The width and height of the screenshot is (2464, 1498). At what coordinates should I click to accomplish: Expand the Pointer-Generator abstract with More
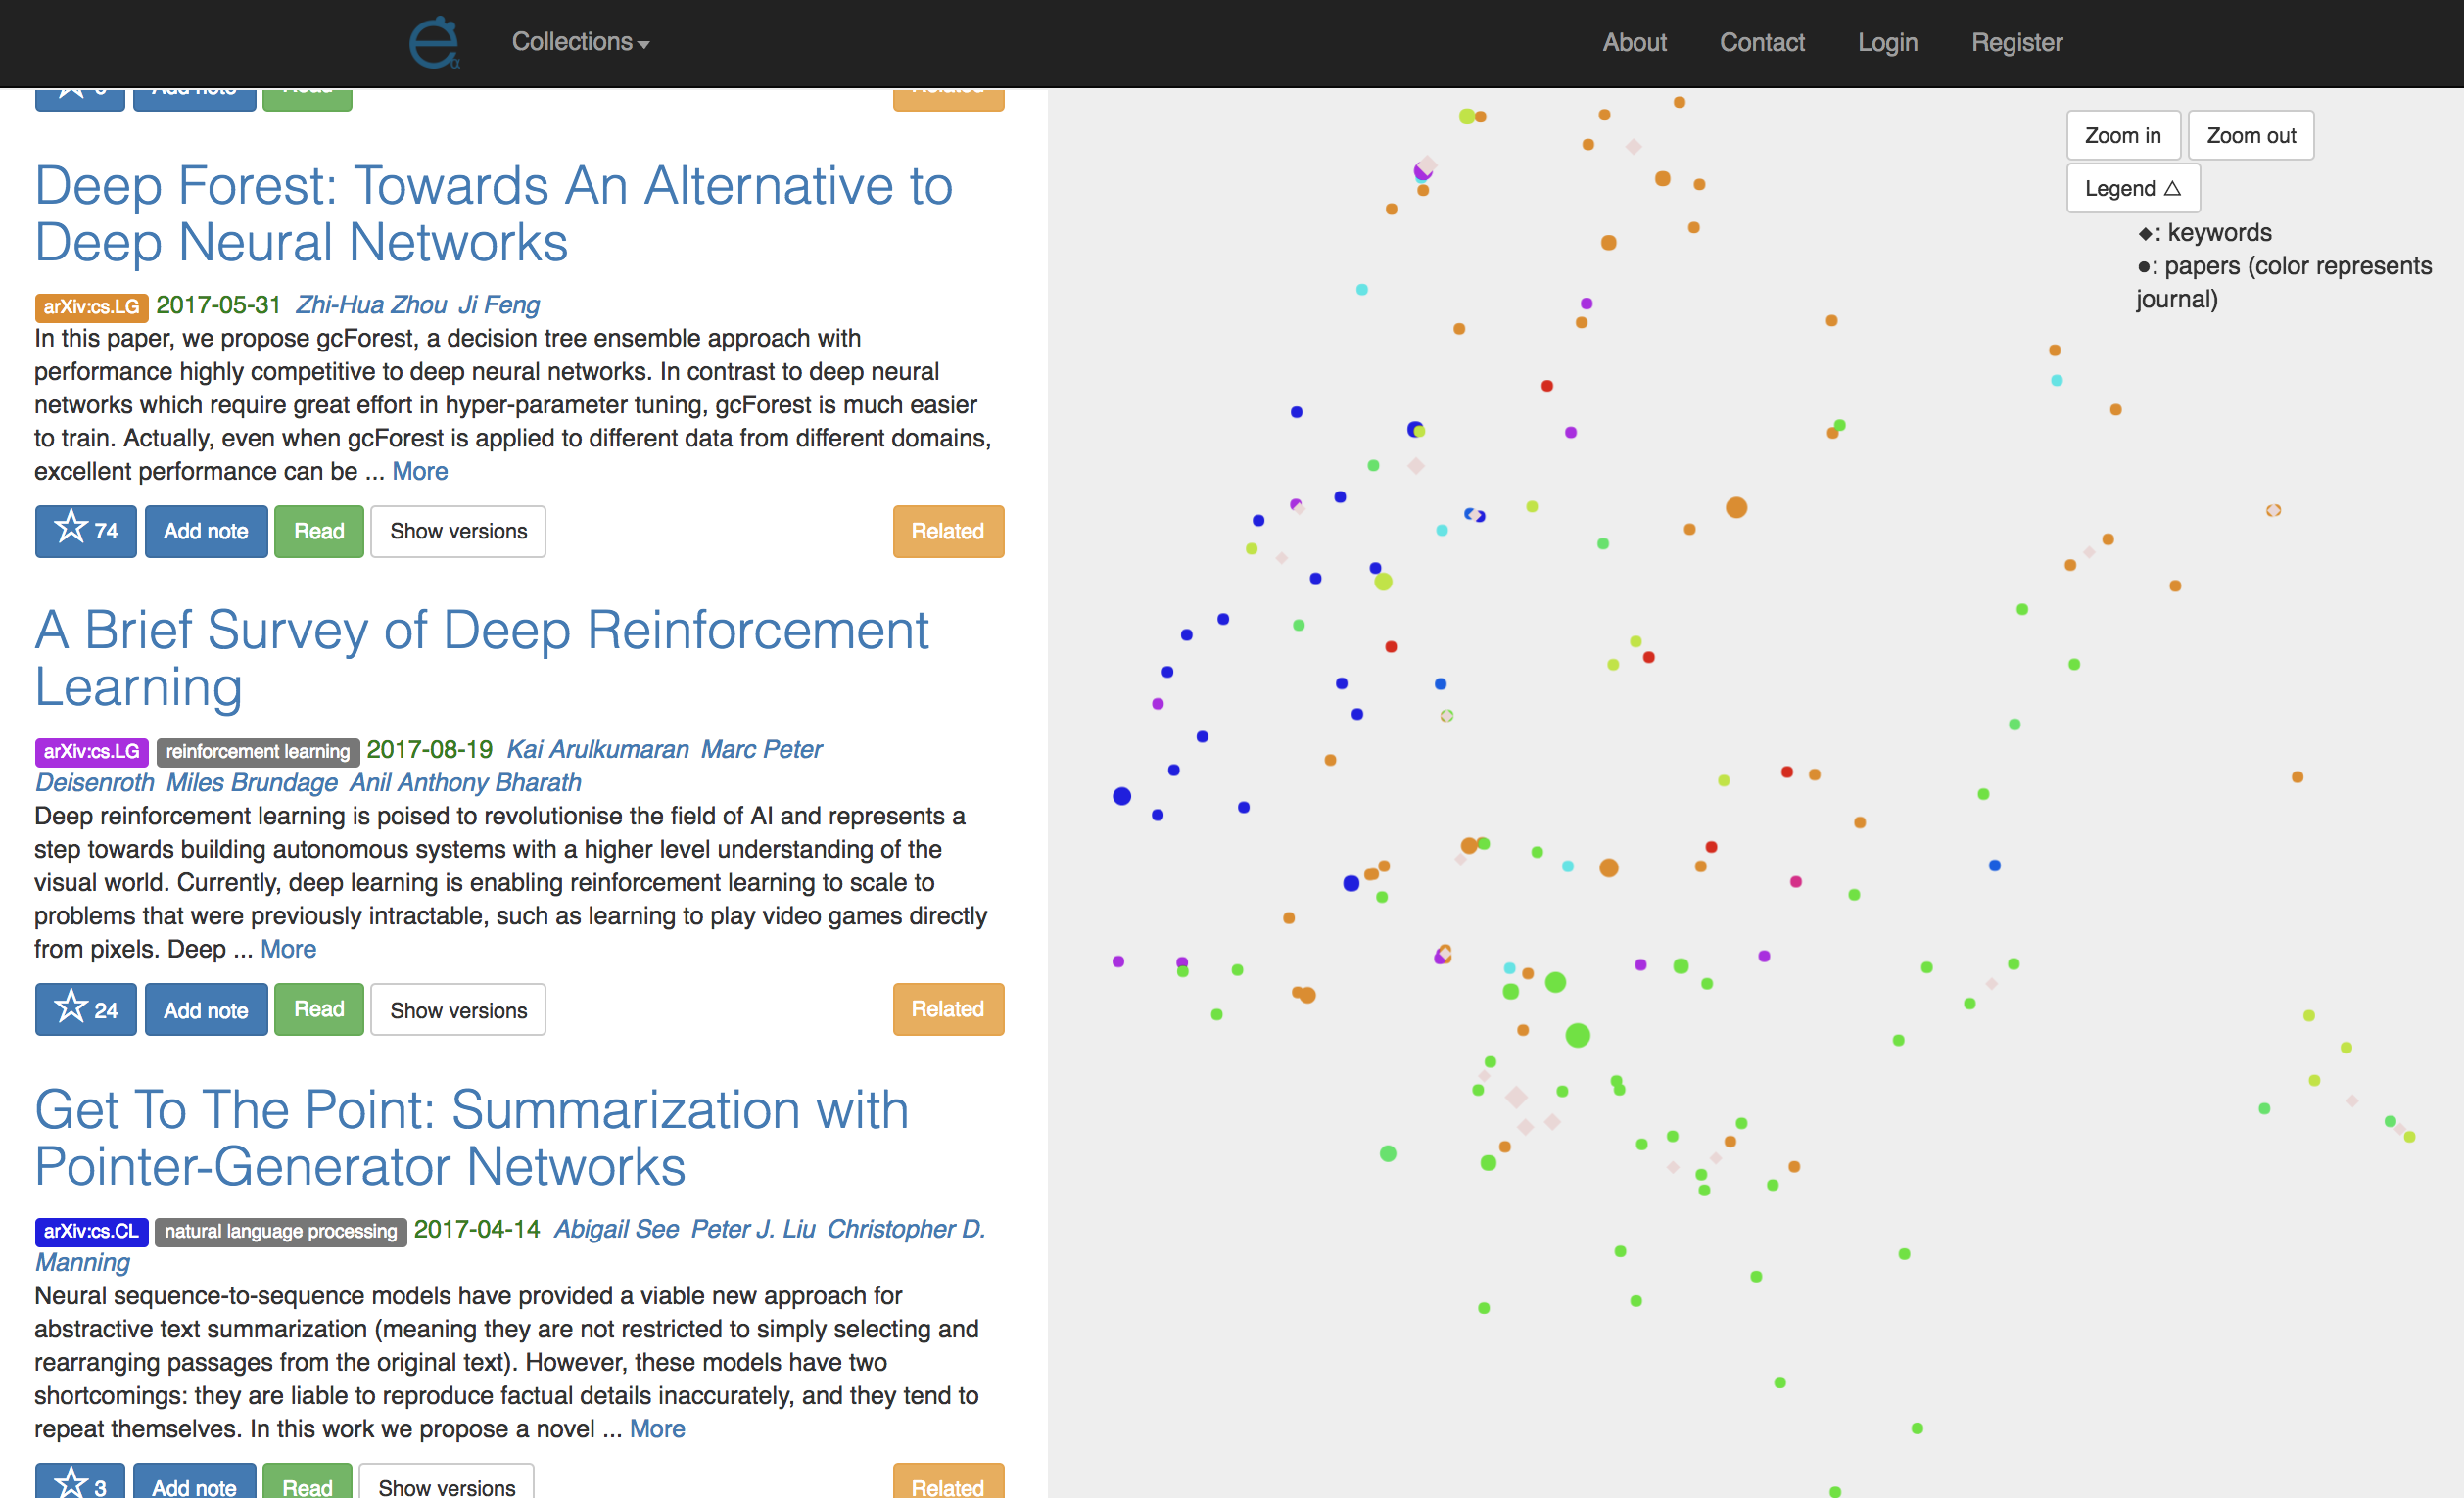(x=657, y=1429)
